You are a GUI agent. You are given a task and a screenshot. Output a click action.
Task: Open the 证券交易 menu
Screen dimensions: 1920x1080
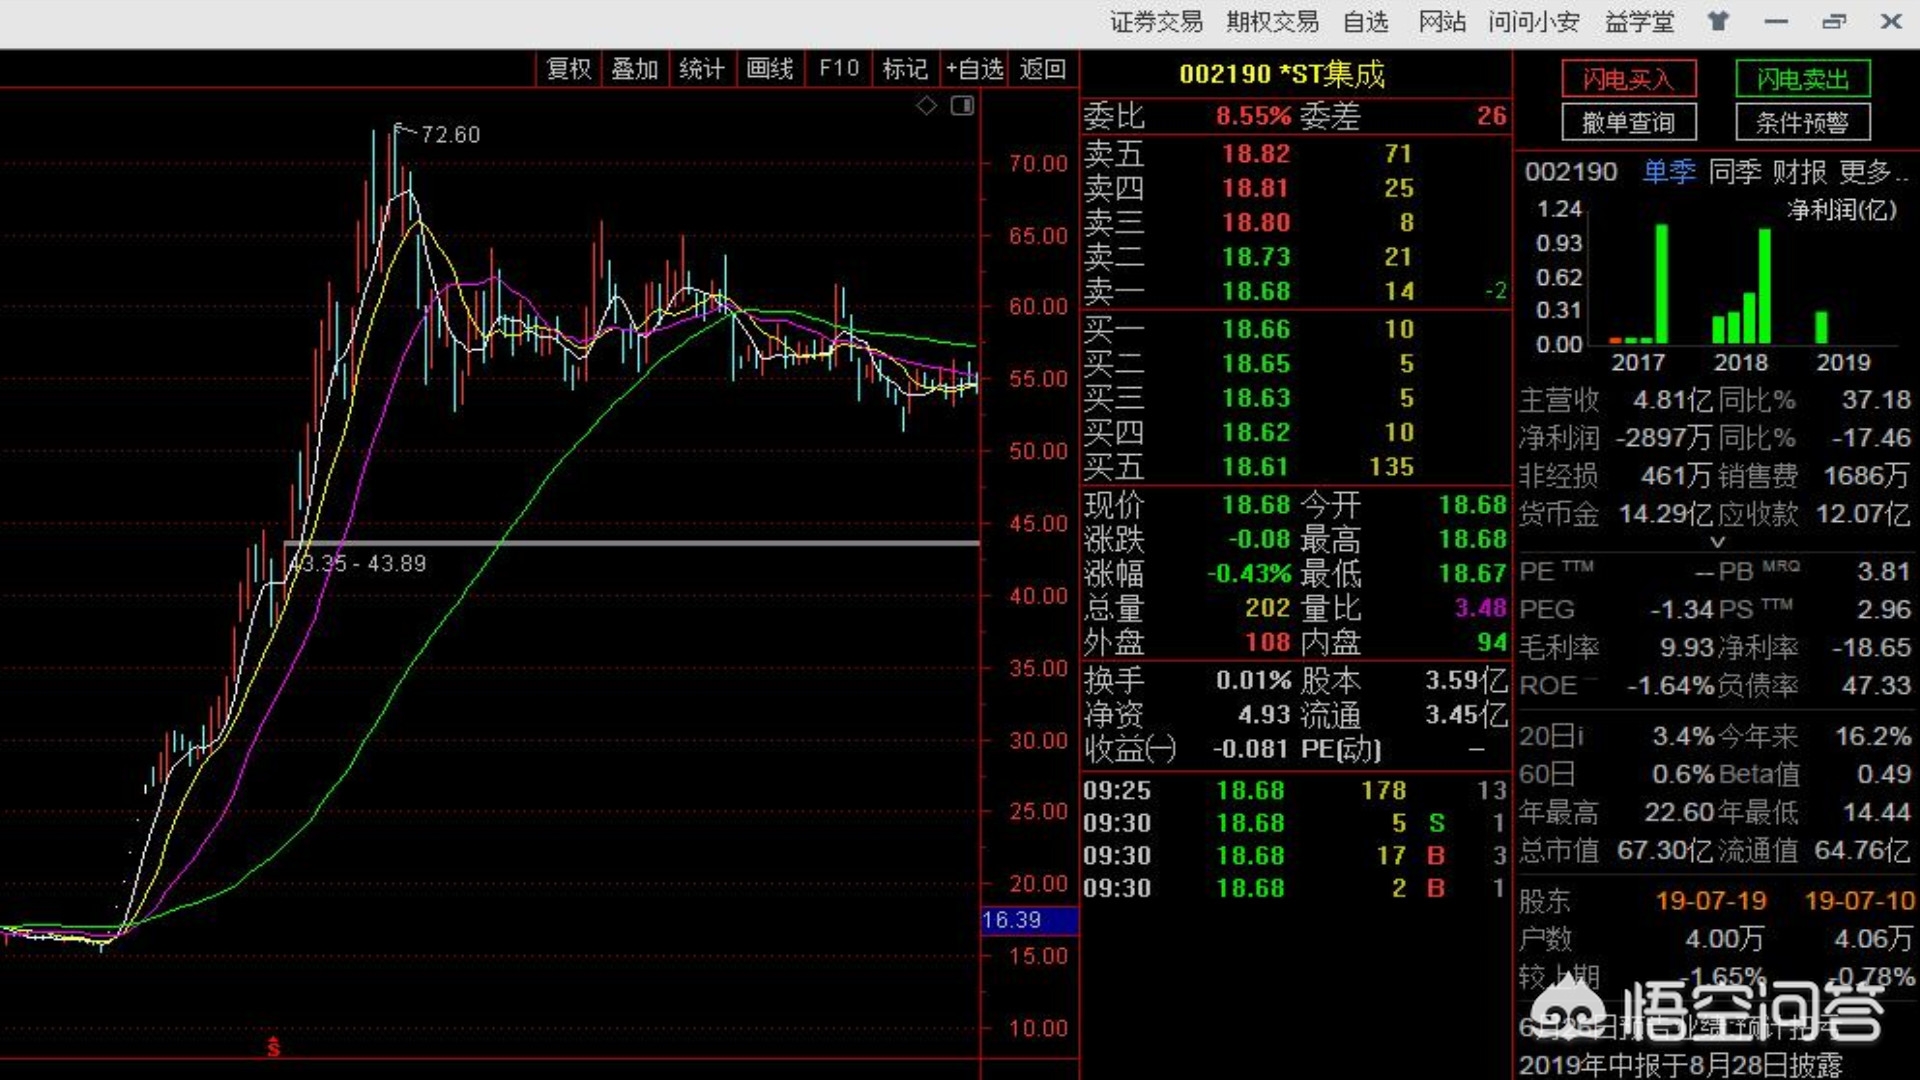tap(1156, 22)
